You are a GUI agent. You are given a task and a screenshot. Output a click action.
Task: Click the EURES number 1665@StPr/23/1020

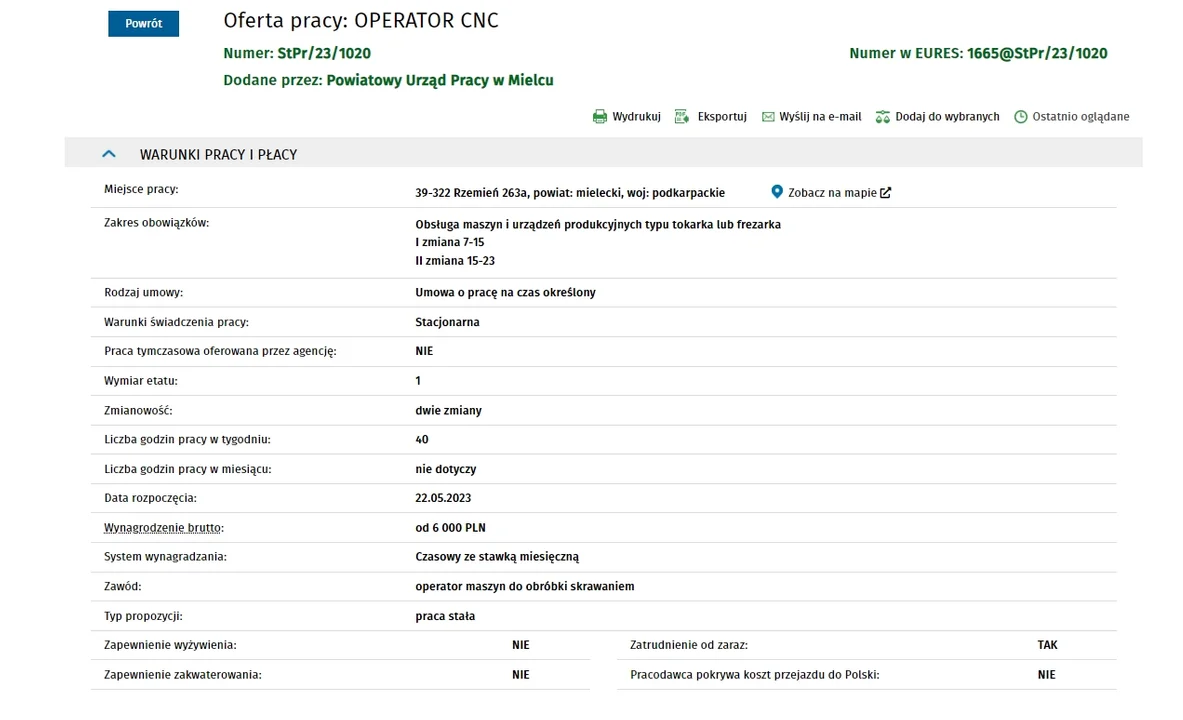point(1037,54)
